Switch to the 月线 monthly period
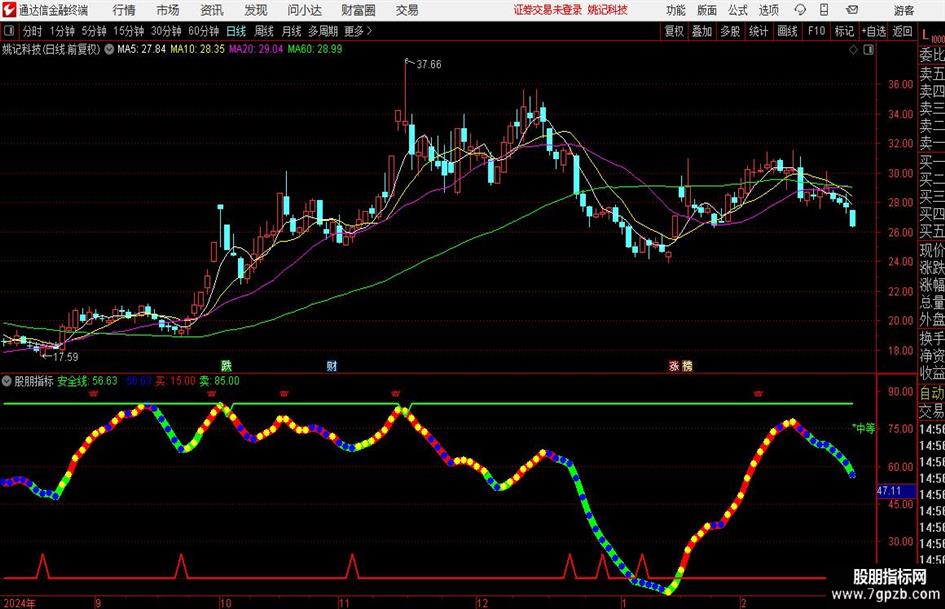945x609 pixels. click(x=291, y=31)
